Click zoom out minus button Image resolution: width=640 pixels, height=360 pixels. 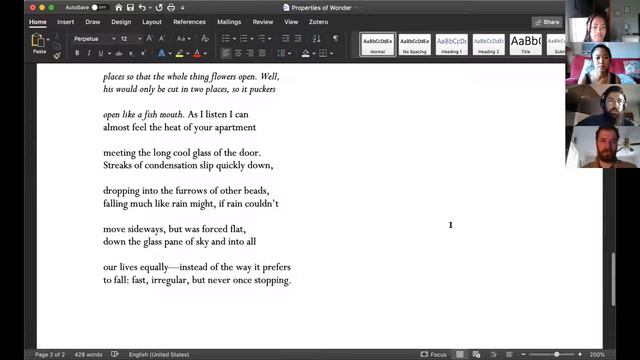(523, 354)
